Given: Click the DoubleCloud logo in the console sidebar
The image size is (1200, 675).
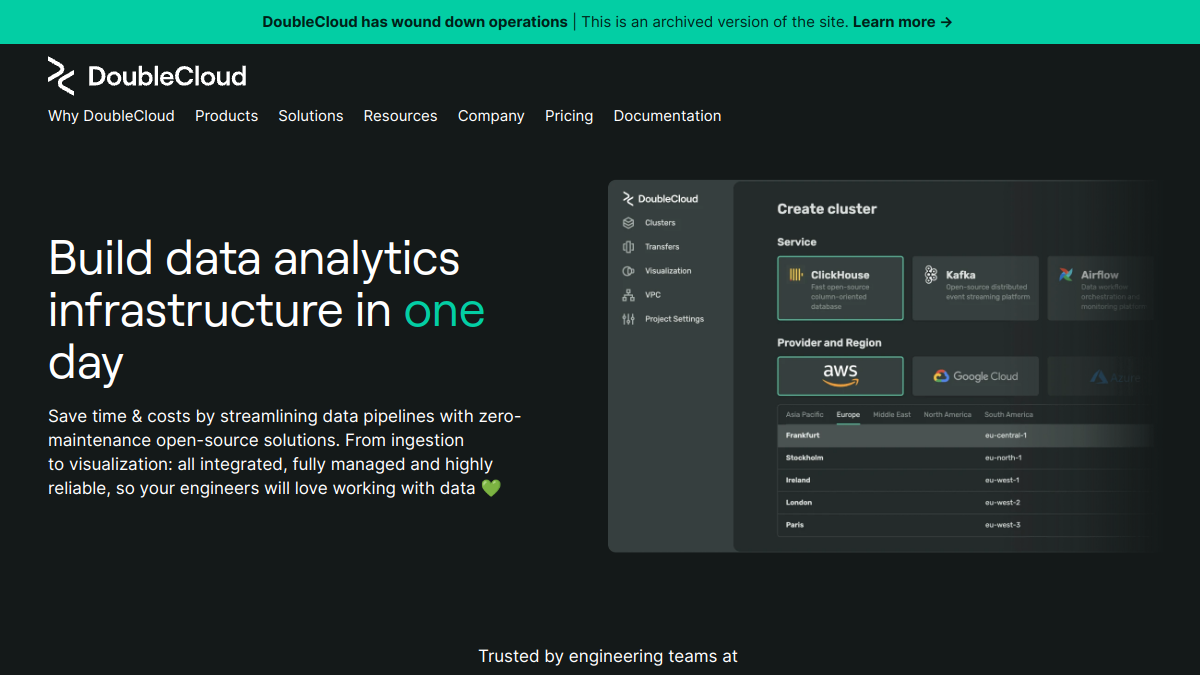Looking at the screenshot, I should [x=660, y=198].
